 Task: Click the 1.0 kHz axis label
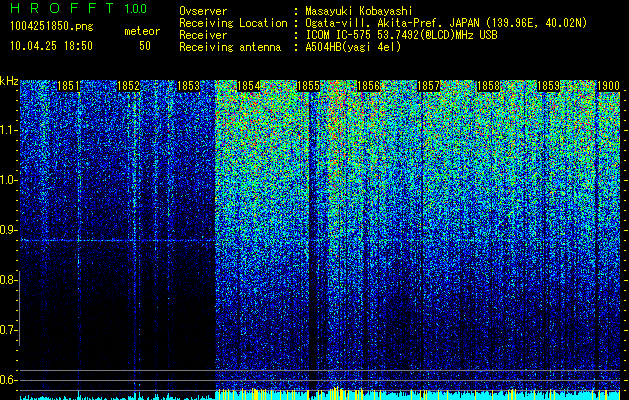[x=8, y=180]
